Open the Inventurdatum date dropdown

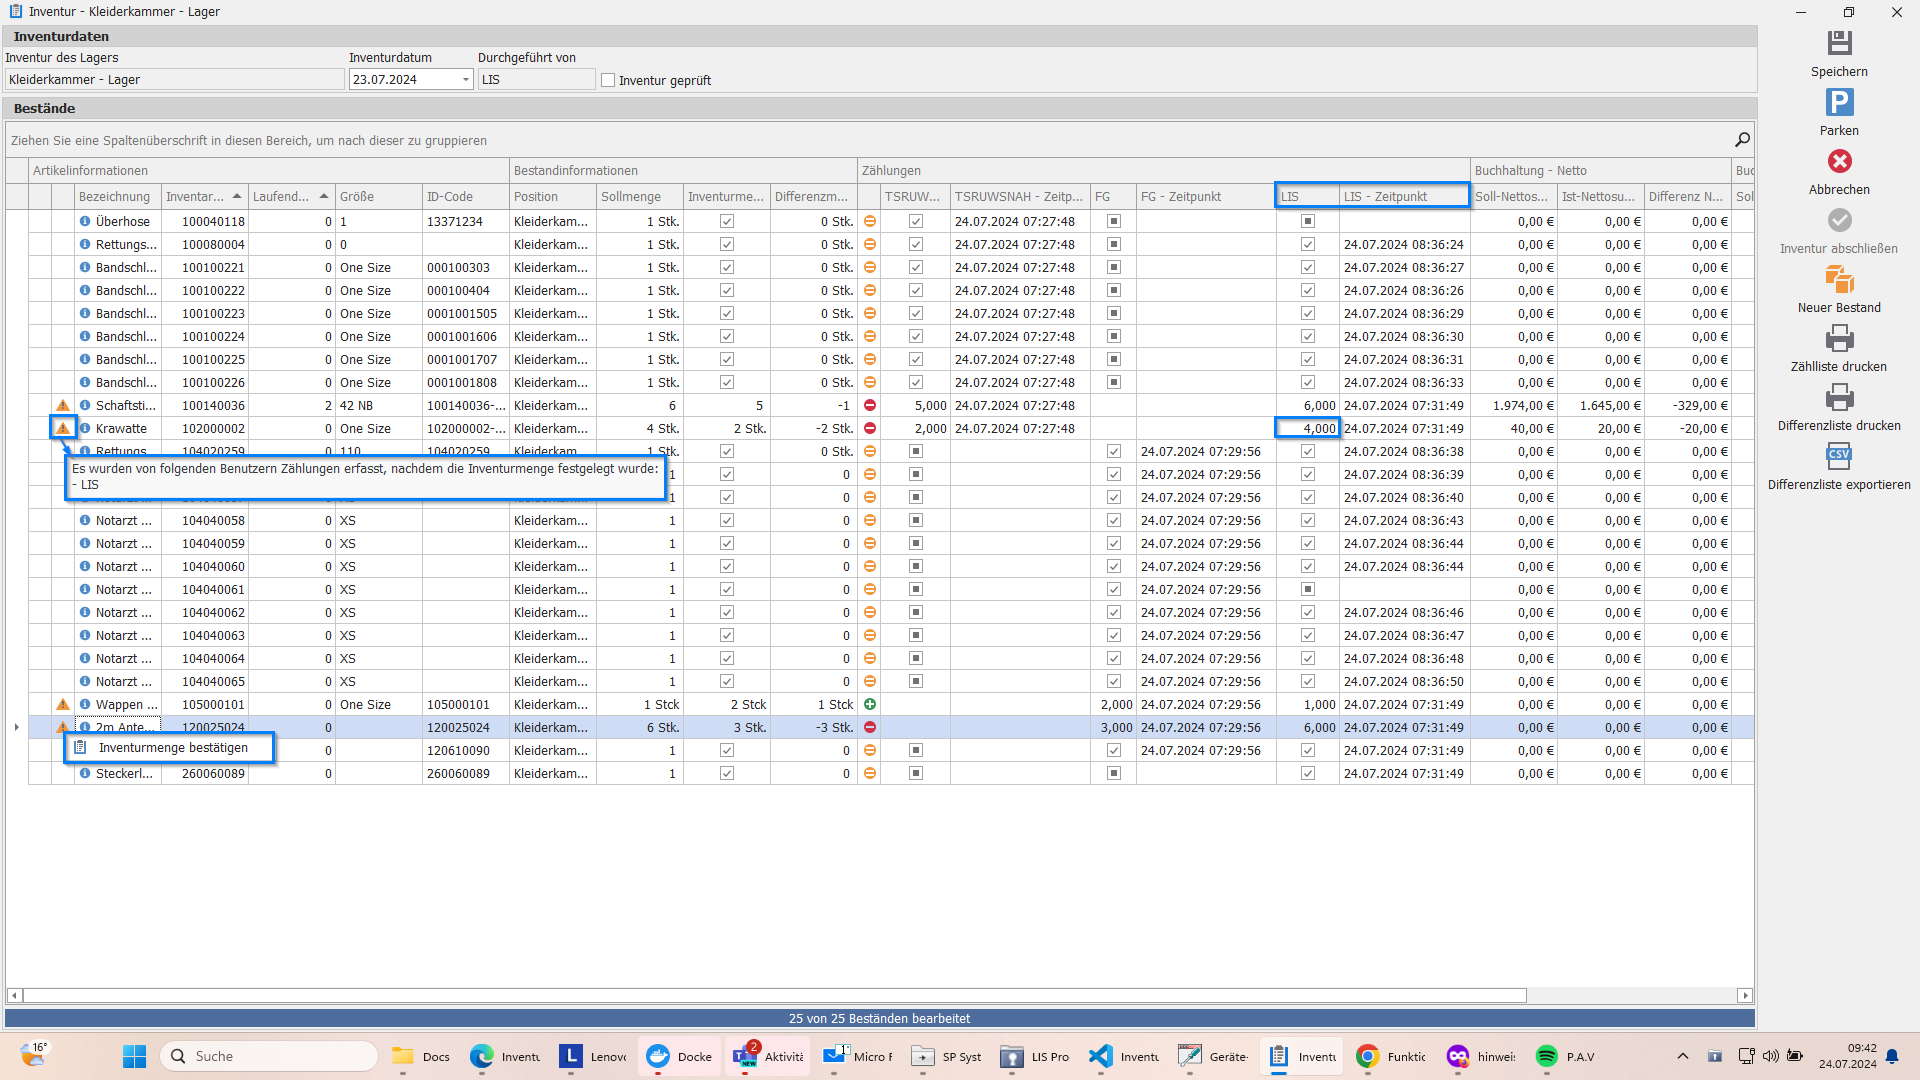pos(466,80)
